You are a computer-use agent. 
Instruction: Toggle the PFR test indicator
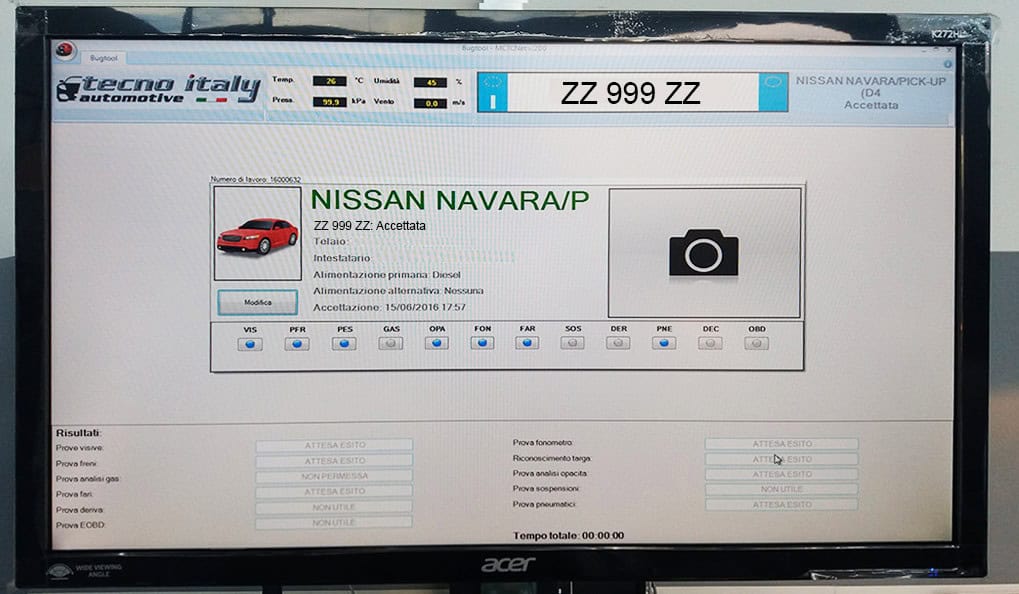(297, 344)
